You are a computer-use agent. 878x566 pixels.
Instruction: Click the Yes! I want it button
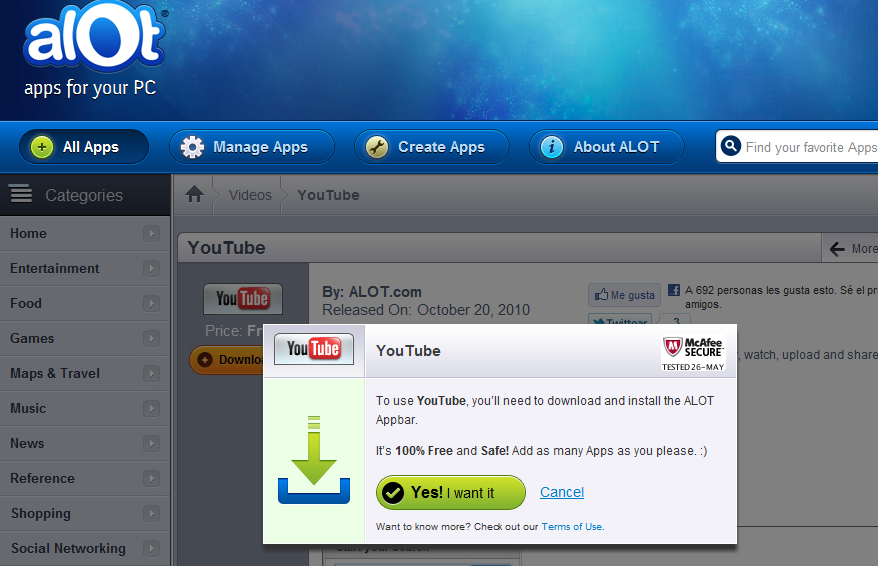pyautogui.click(x=451, y=493)
